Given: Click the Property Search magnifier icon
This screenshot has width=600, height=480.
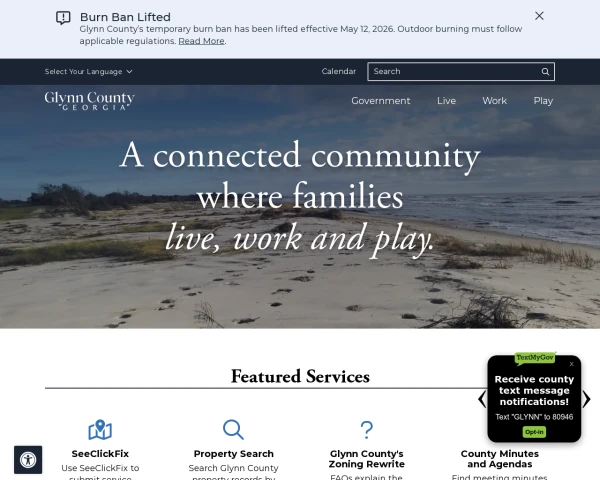Looking at the screenshot, I should 233,429.
